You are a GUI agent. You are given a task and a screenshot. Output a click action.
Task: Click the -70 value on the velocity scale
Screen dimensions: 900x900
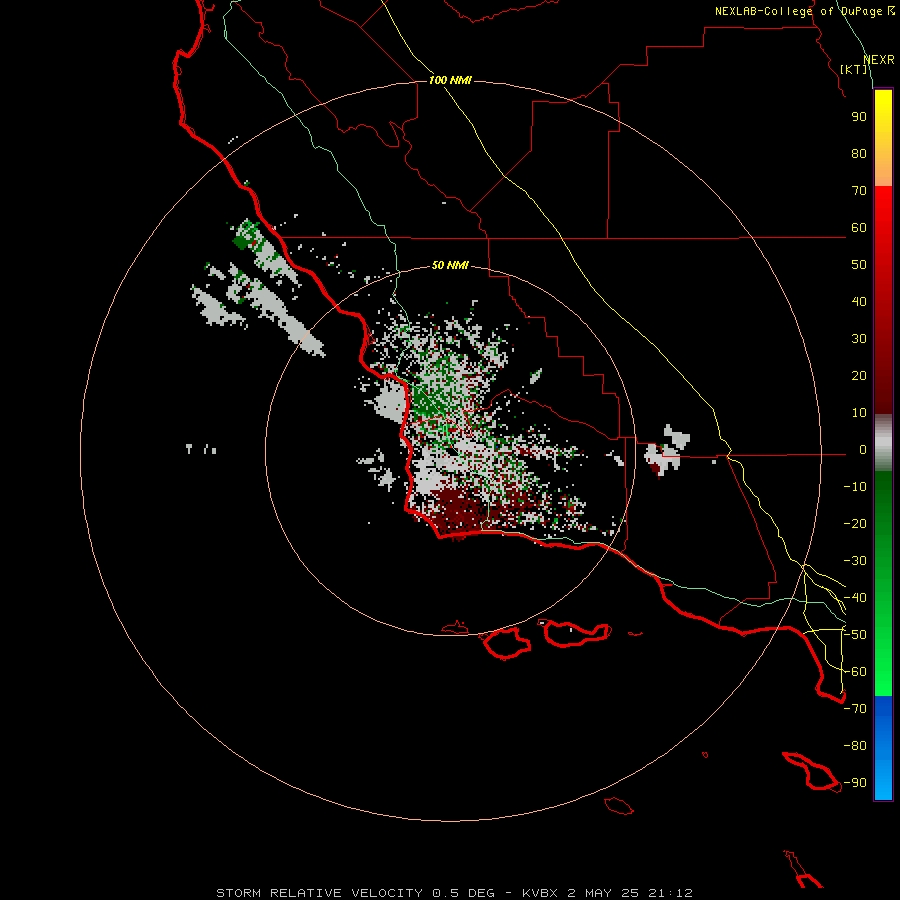855,709
